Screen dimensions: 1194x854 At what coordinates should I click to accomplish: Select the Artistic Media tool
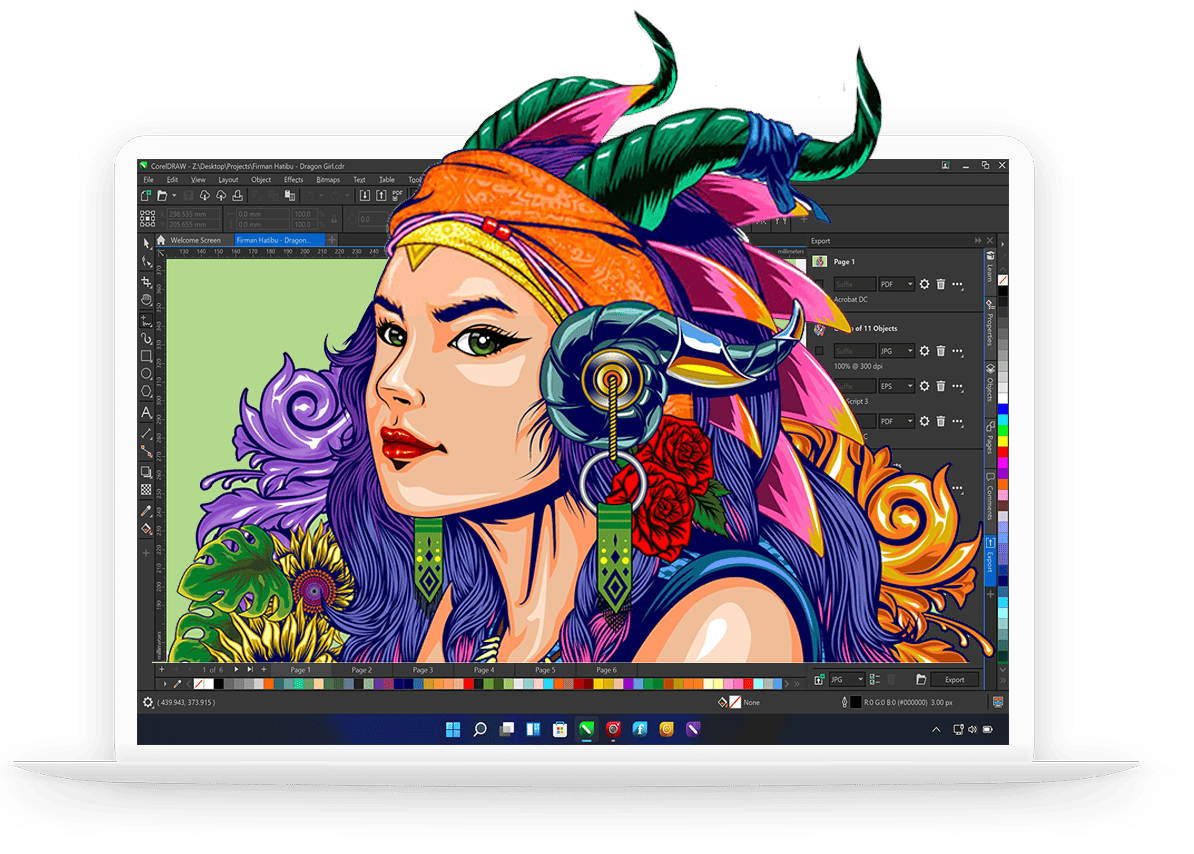[146, 338]
